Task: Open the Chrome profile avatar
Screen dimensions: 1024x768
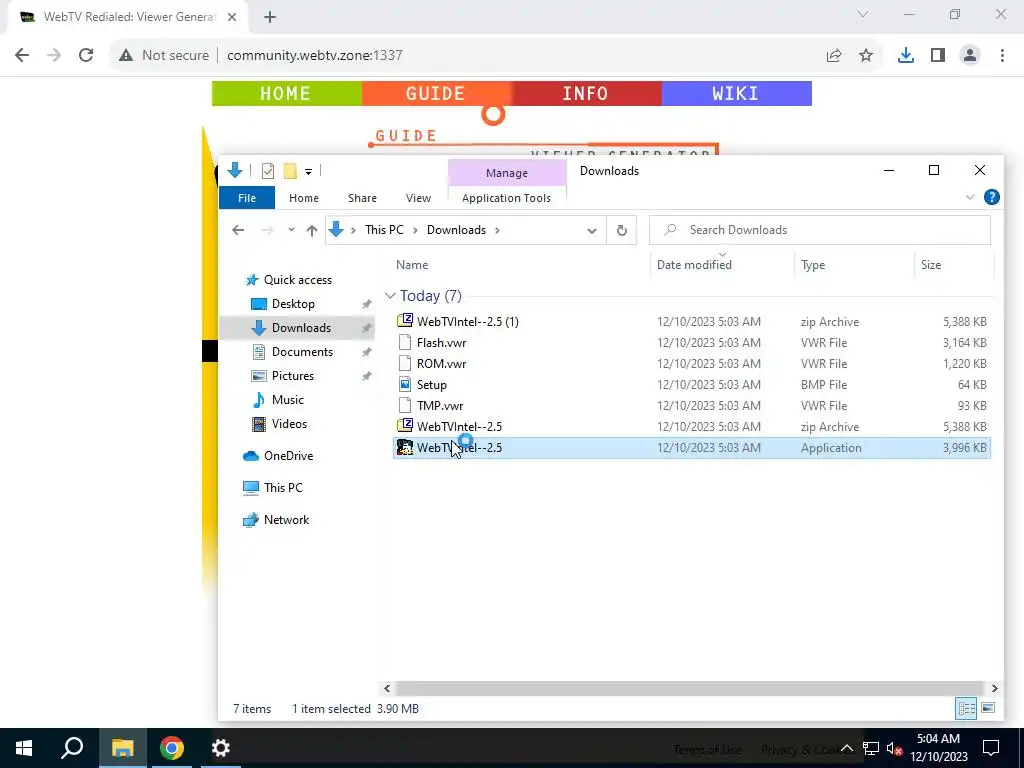Action: [970, 56]
